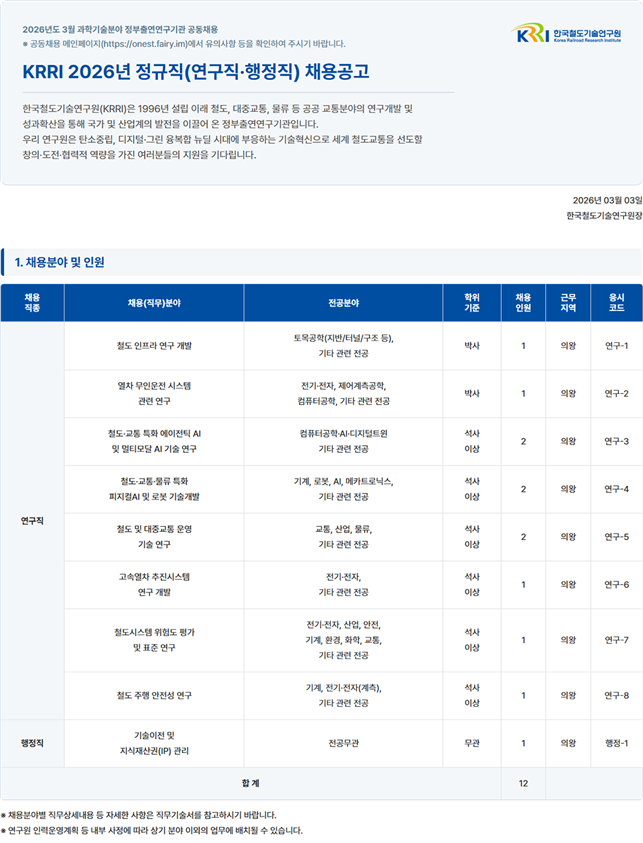Select the '기술이전 및 지식재산권(IP) 관리' cell
Viewport: 643px width, 843px height.
(154, 744)
